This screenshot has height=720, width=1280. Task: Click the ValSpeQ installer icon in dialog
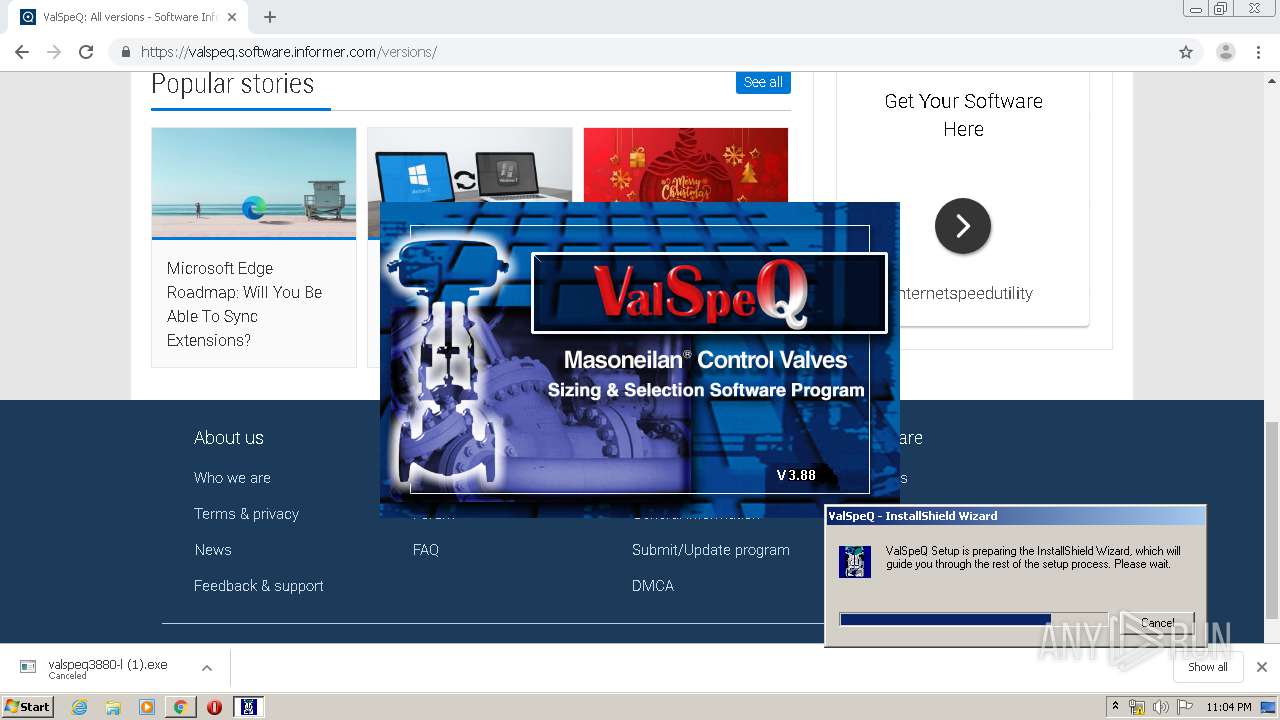coord(855,561)
